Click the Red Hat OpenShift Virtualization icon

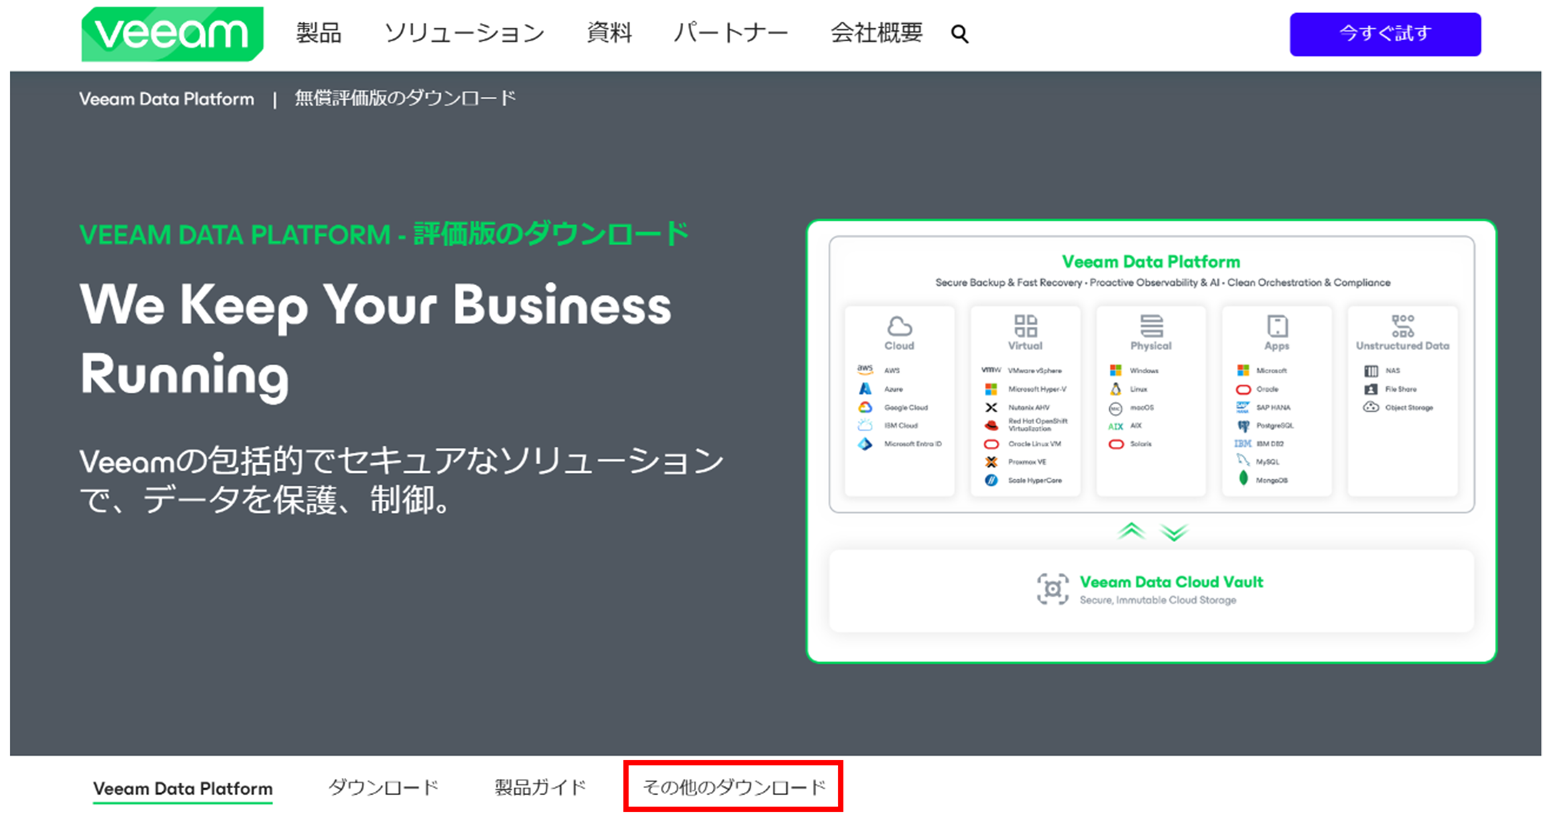point(990,424)
